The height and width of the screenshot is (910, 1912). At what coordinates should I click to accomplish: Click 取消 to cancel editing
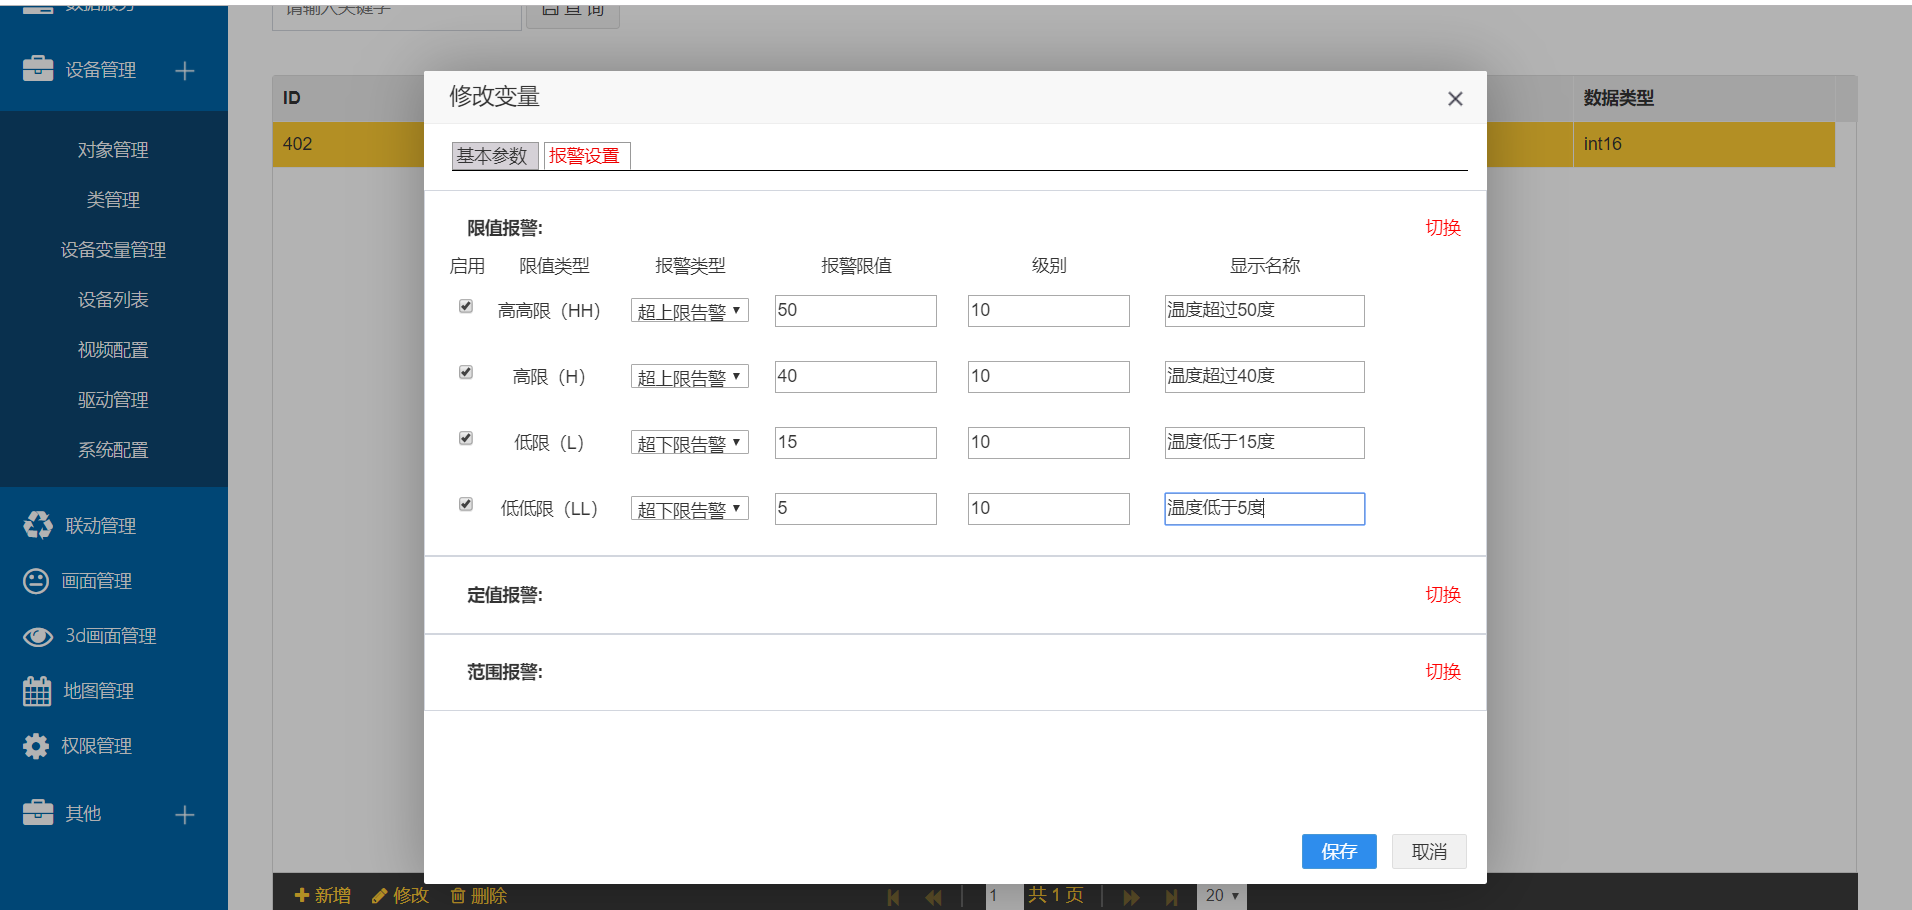1429,851
